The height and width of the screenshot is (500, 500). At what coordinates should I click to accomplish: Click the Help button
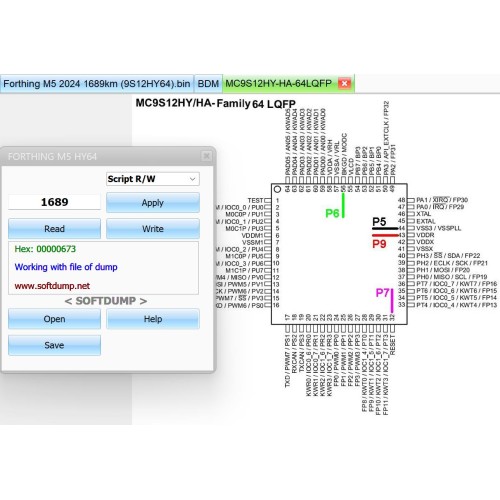(x=153, y=319)
